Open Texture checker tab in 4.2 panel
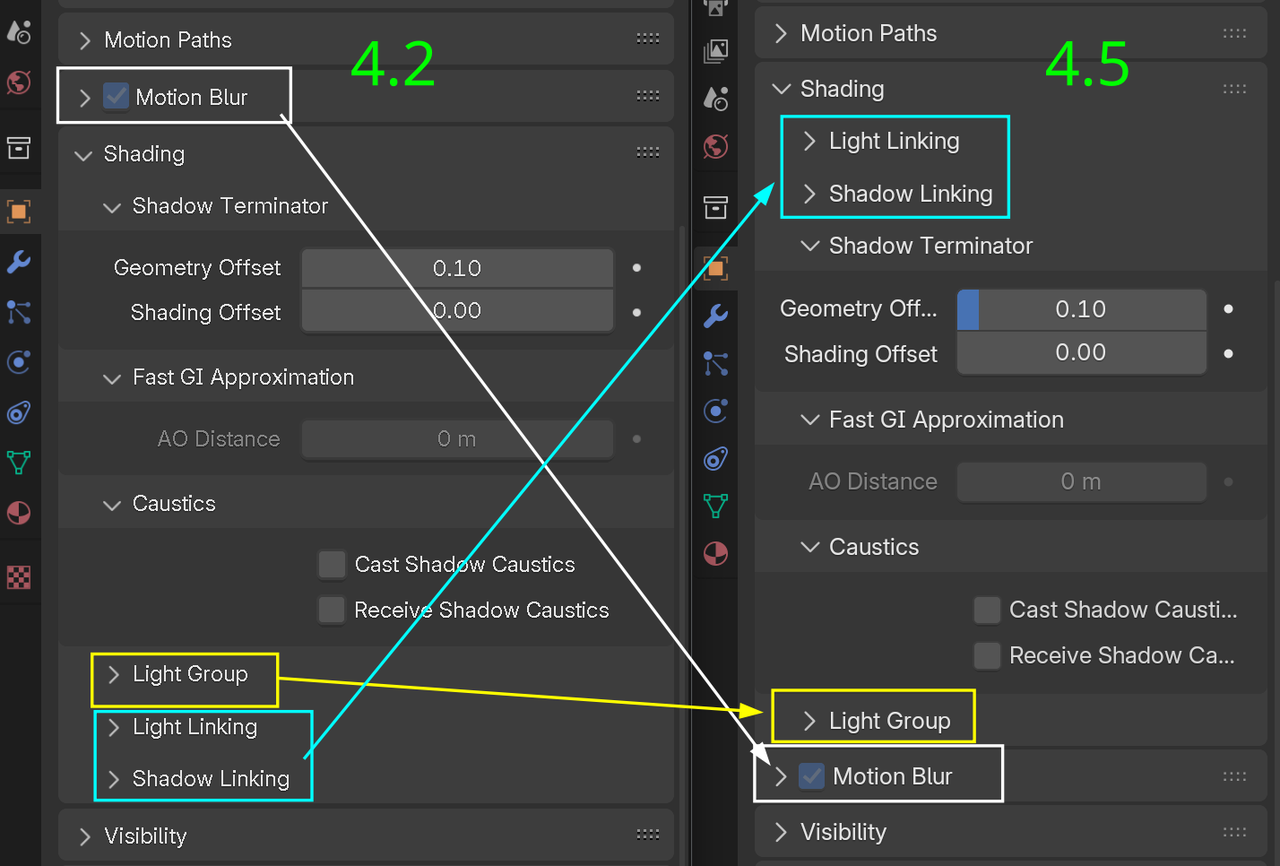 coord(19,577)
